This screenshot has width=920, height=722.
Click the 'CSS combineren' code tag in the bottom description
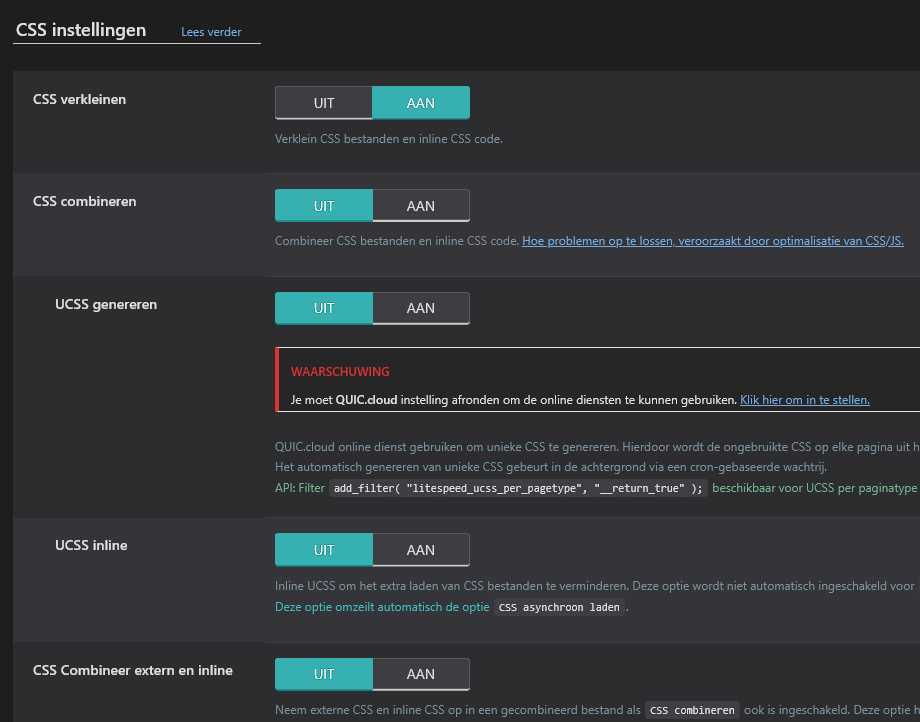pos(694,711)
